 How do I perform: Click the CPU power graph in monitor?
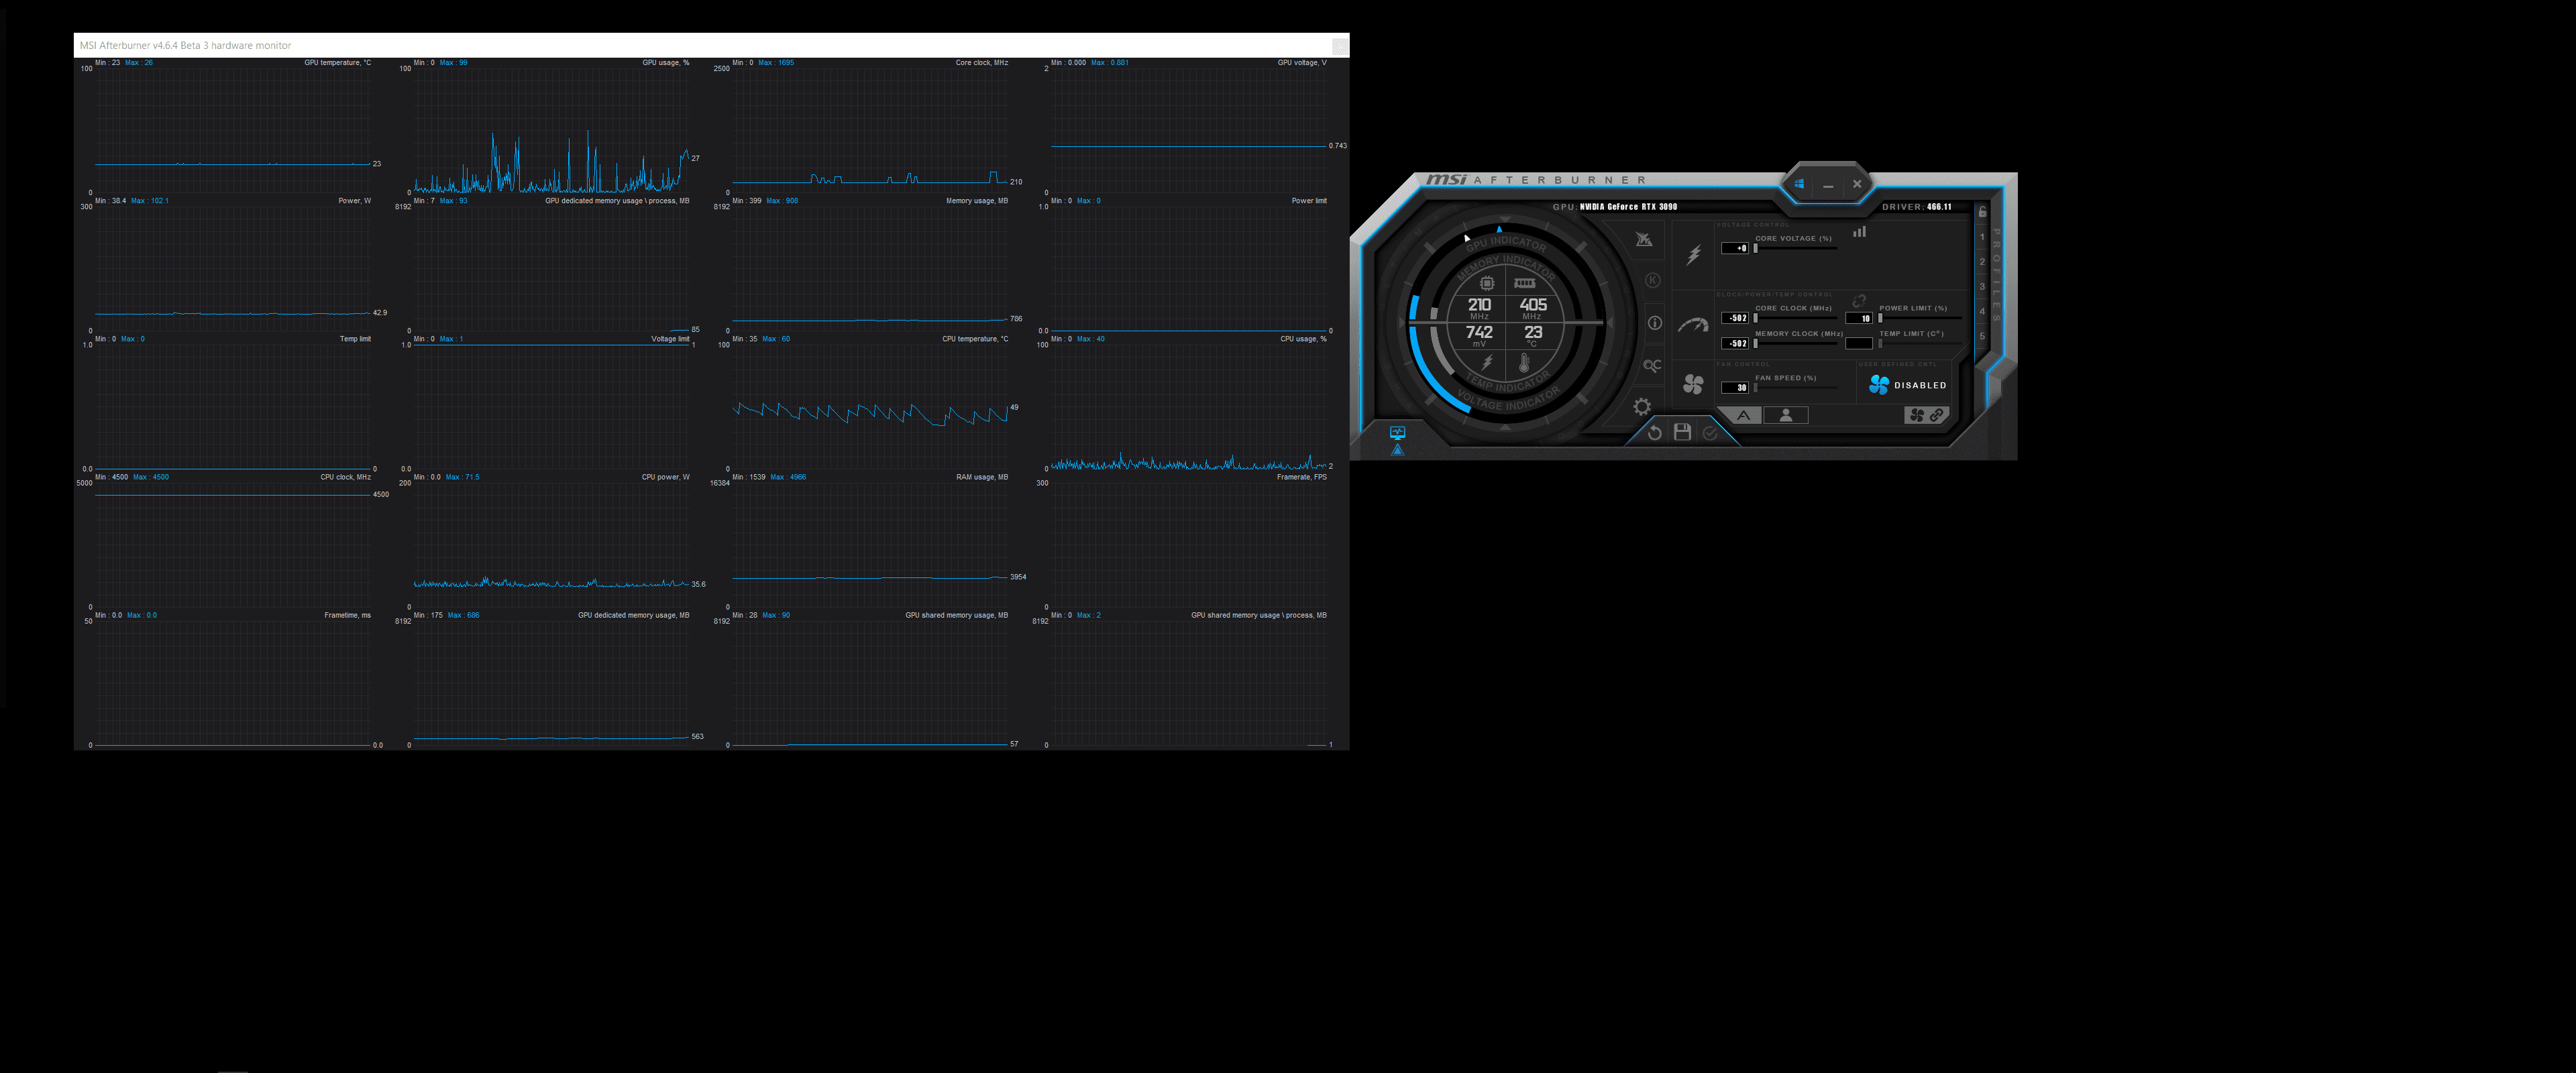551,545
